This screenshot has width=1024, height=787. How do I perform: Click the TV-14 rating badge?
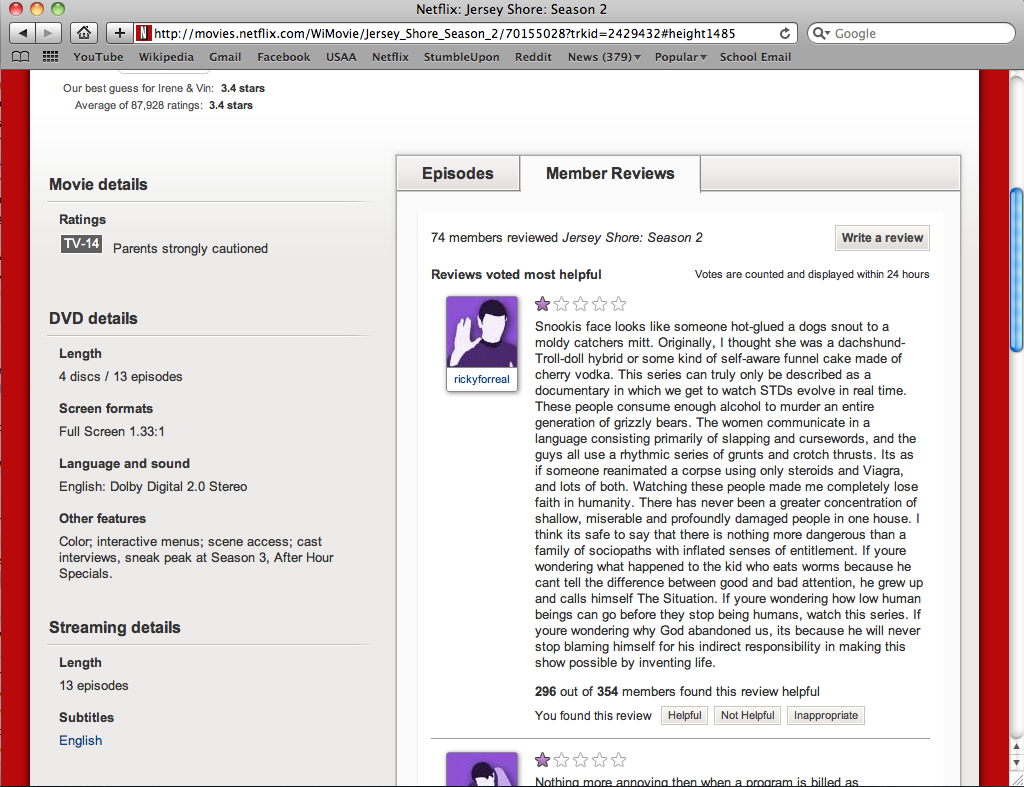click(x=81, y=244)
